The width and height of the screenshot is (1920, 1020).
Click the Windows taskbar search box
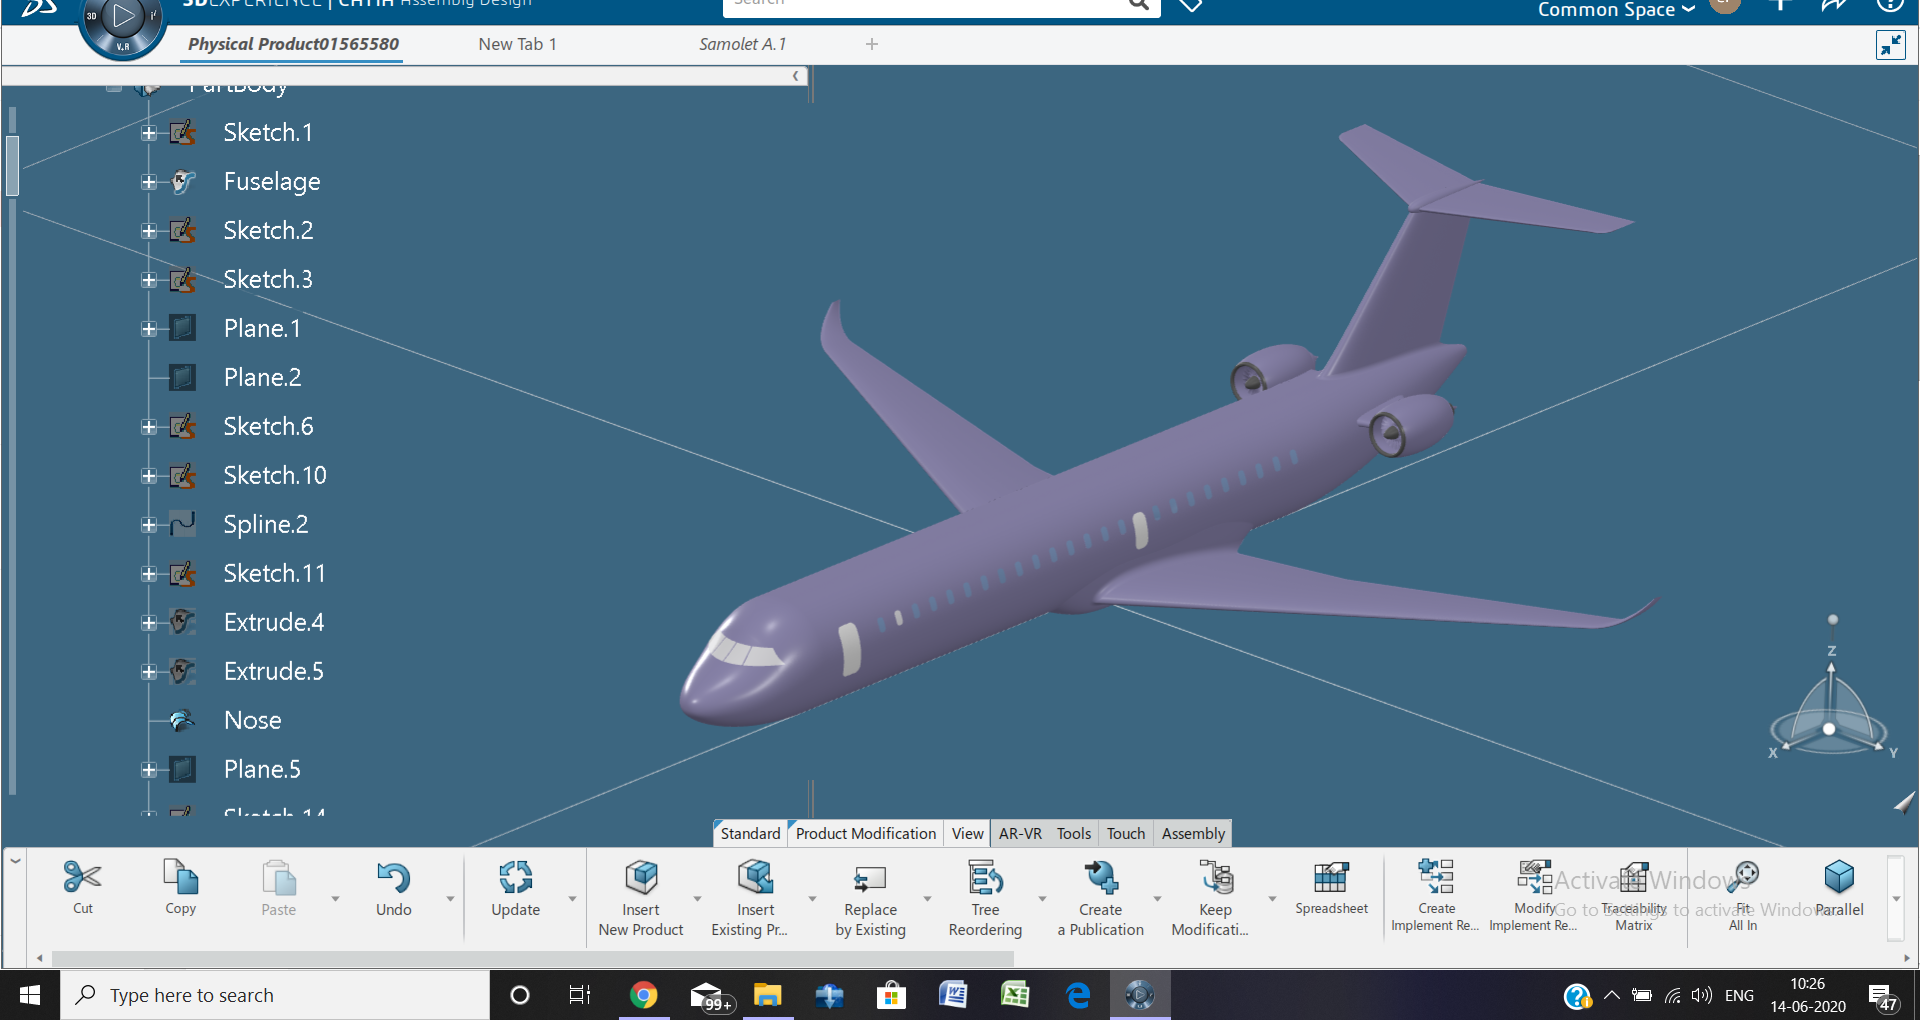pos(275,995)
